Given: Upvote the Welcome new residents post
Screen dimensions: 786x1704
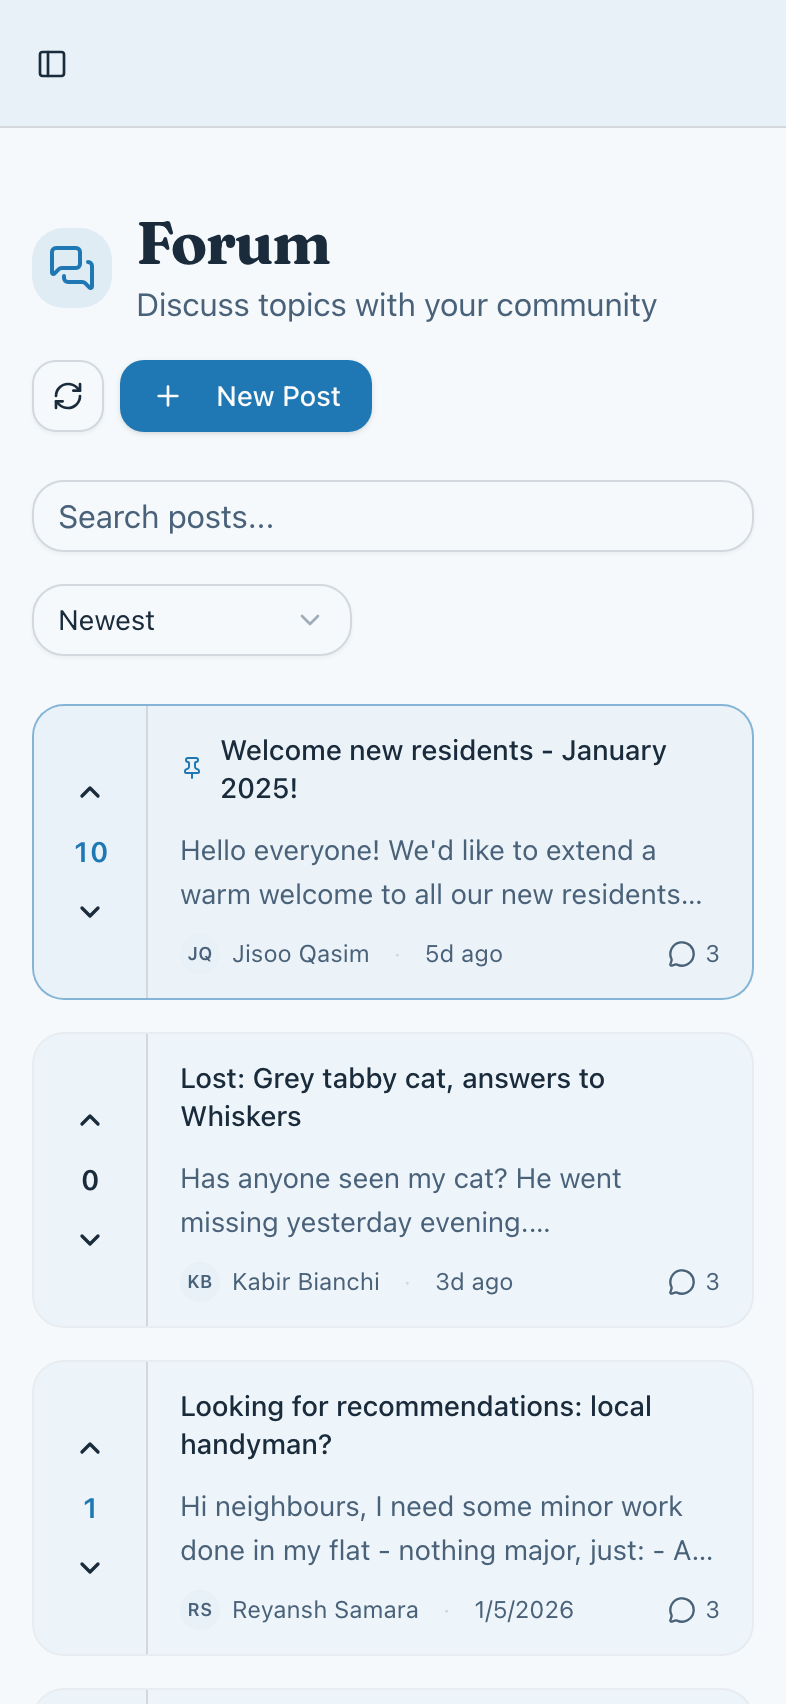Looking at the screenshot, I should [90, 793].
